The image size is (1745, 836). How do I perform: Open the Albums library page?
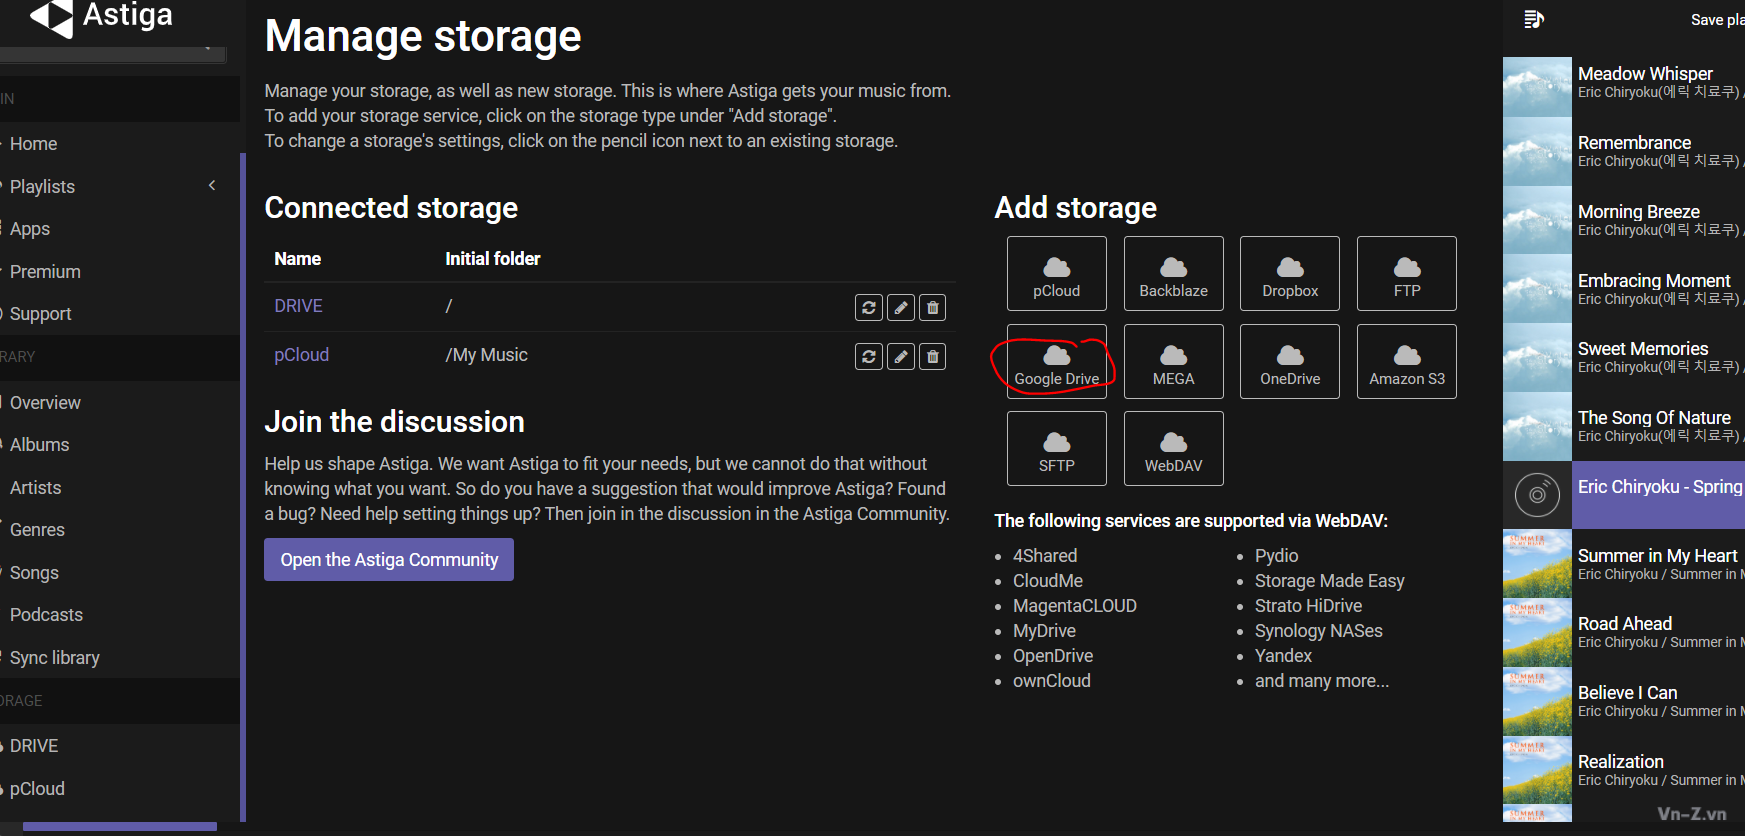click(40, 445)
